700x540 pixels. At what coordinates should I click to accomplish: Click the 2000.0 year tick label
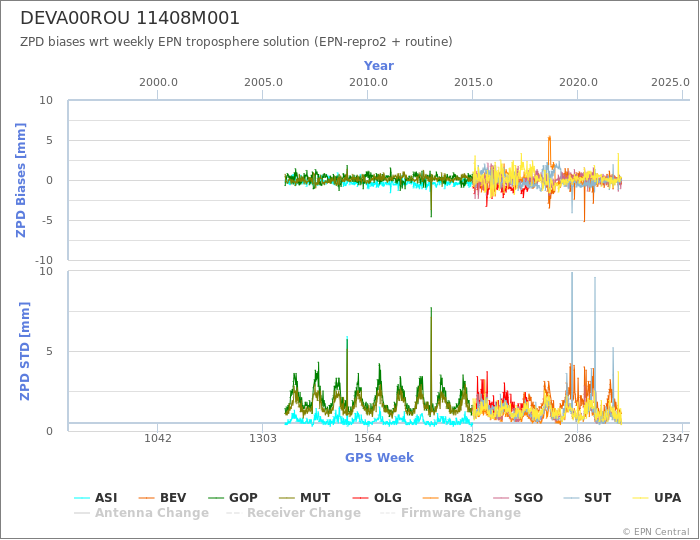pyautogui.click(x=158, y=83)
